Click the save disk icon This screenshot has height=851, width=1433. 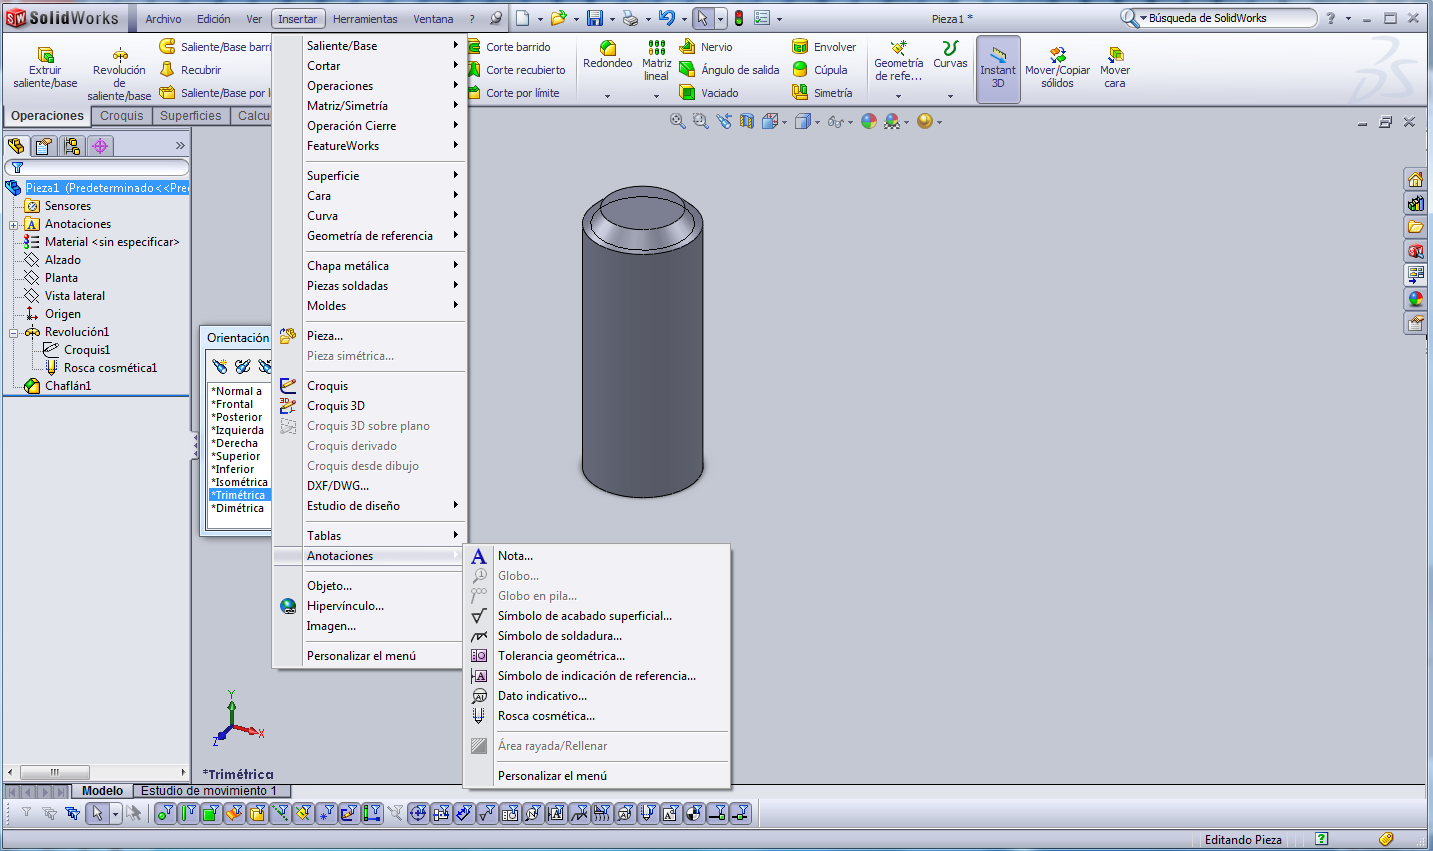point(594,18)
